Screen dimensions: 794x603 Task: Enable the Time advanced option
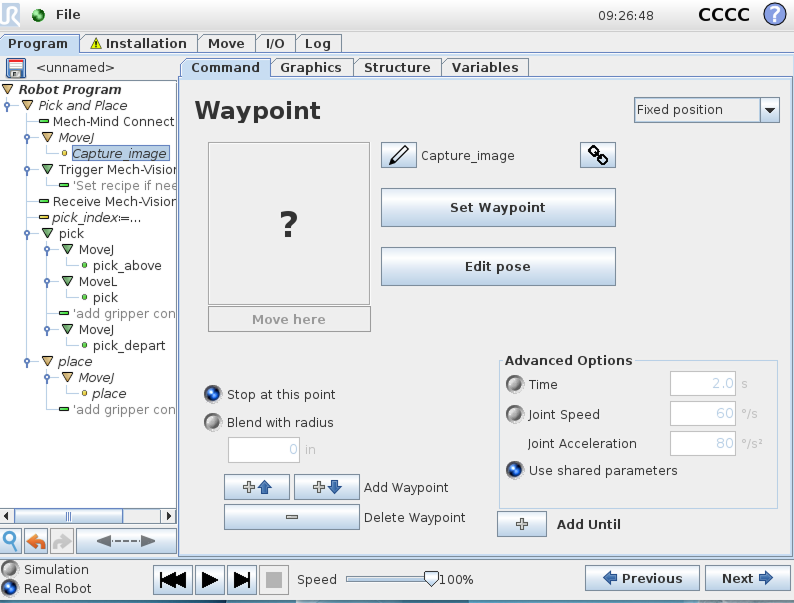click(x=514, y=384)
